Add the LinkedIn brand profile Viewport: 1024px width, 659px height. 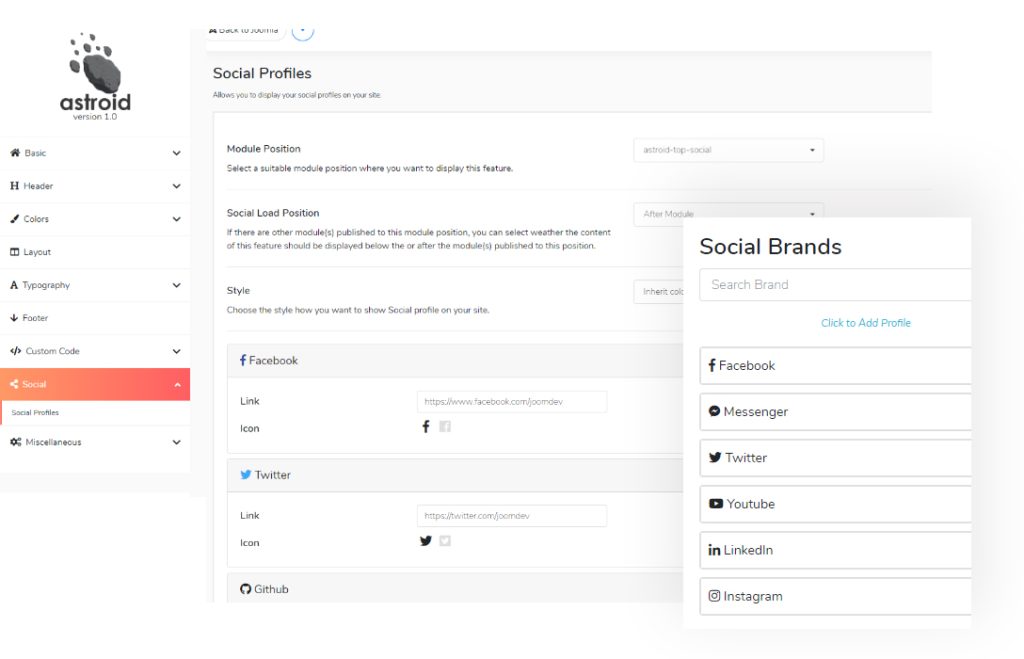pyautogui.click(x=835, y=550)
